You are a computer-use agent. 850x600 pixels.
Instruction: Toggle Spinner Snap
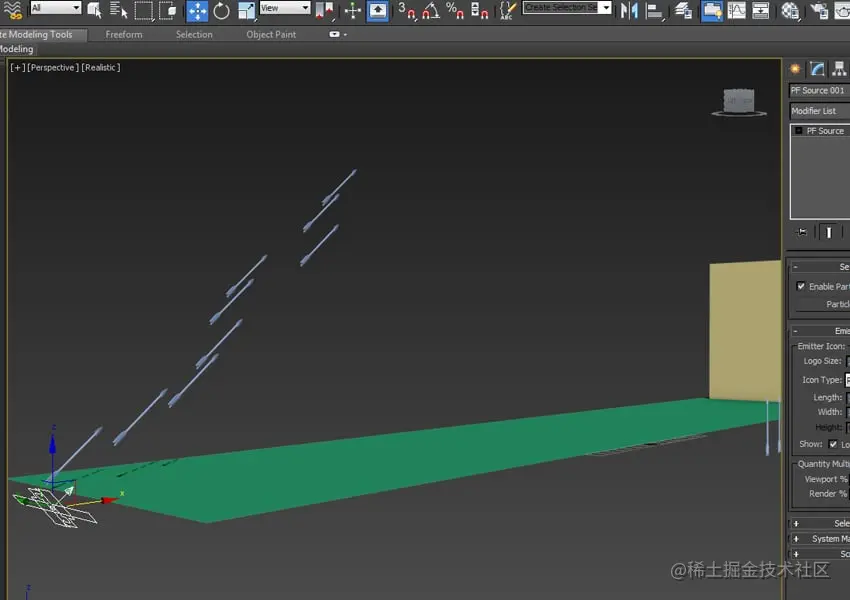(x=479, y=10)
